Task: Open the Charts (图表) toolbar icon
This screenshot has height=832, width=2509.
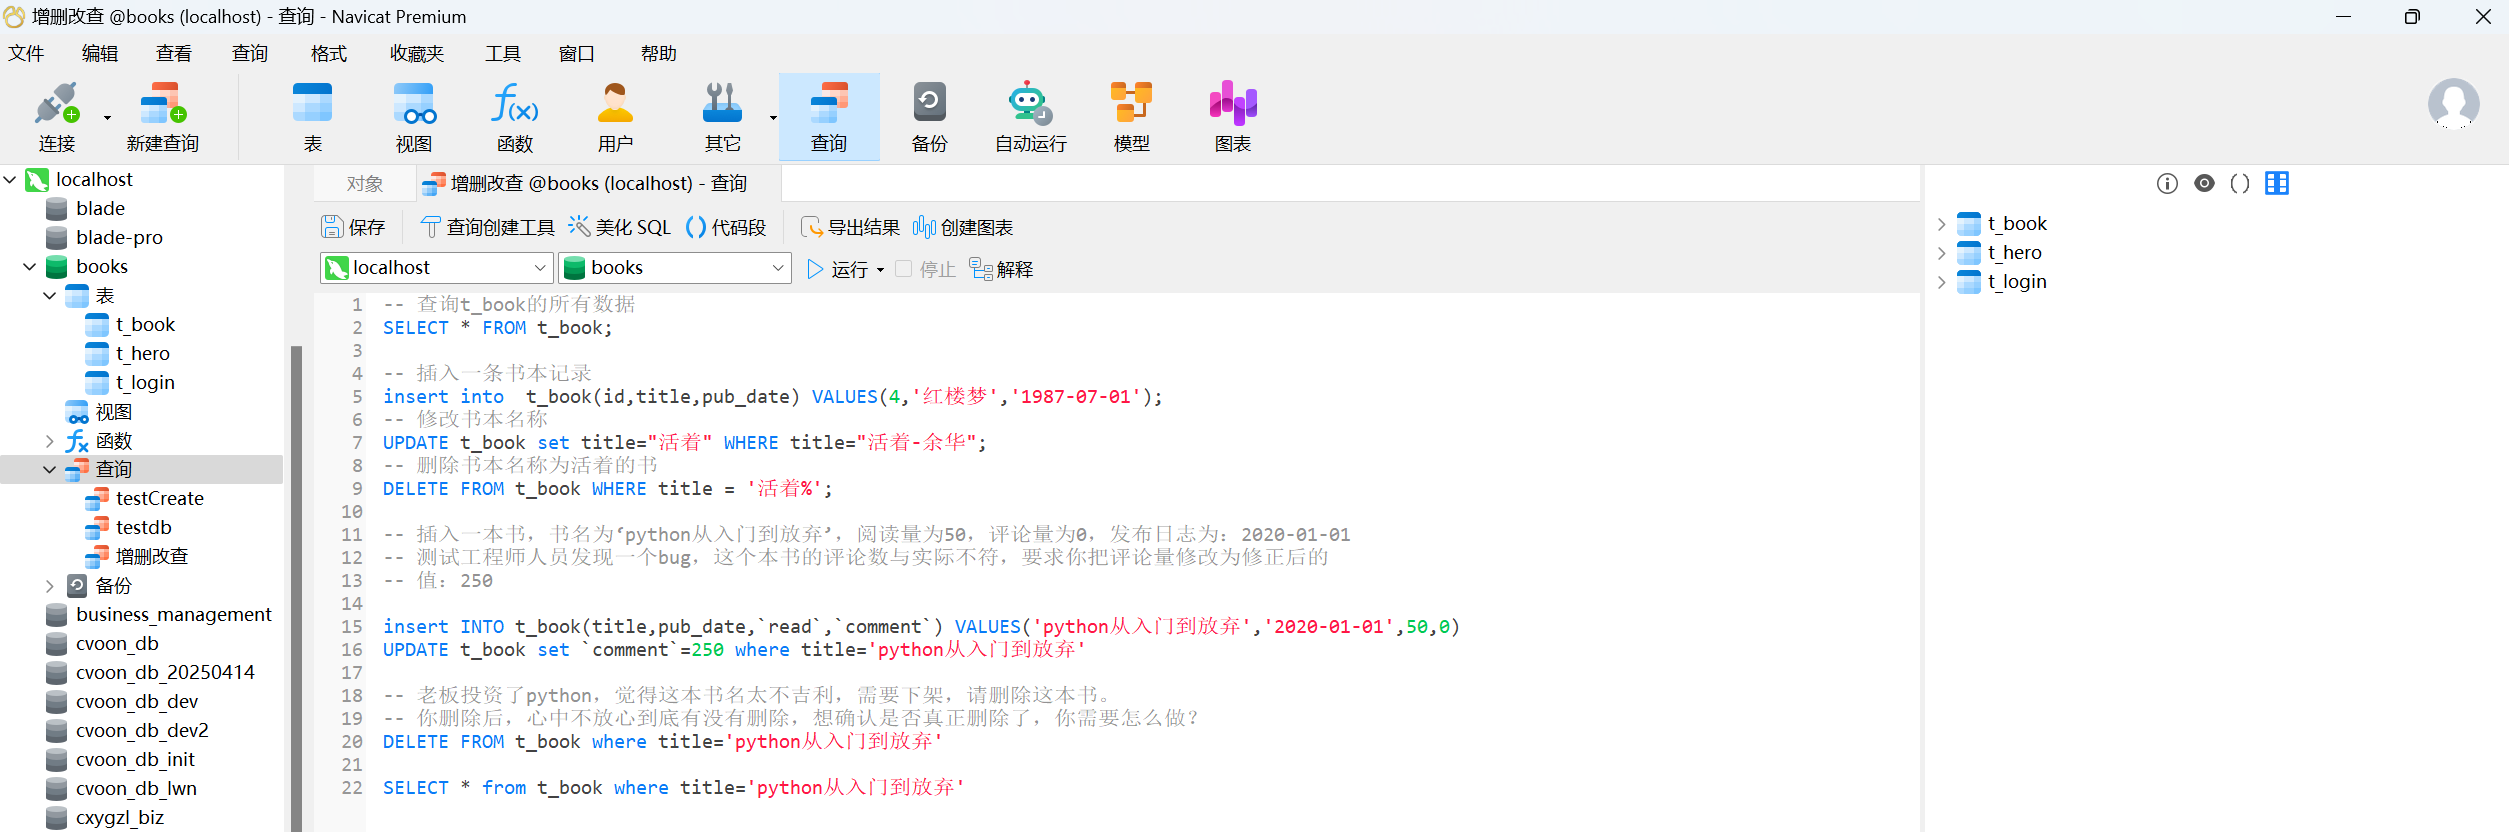Action: tap(1233, 117)
